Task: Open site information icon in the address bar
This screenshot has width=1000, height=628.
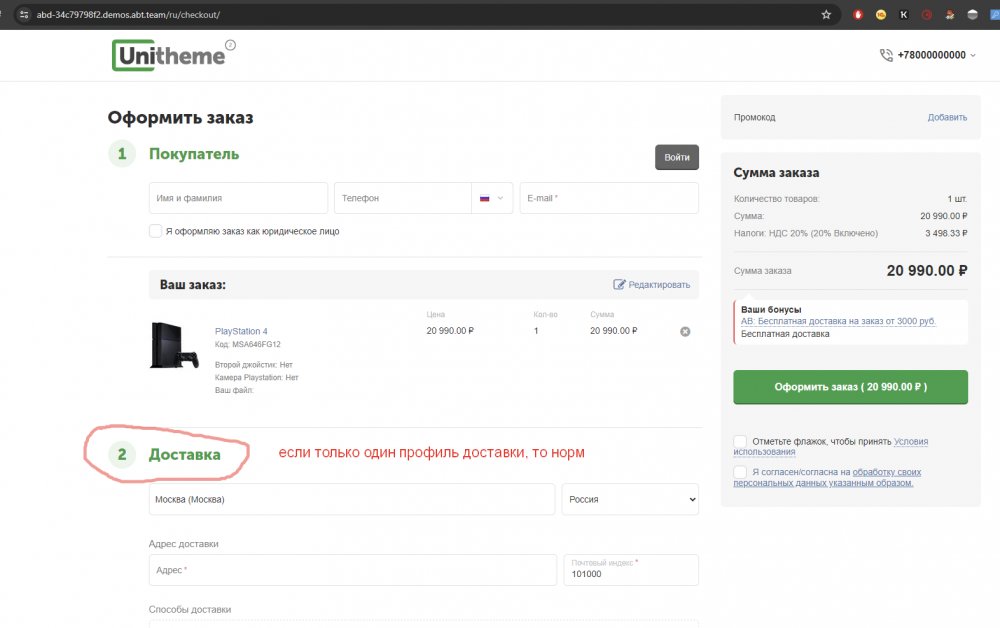Action: click(x=23, y=15)
